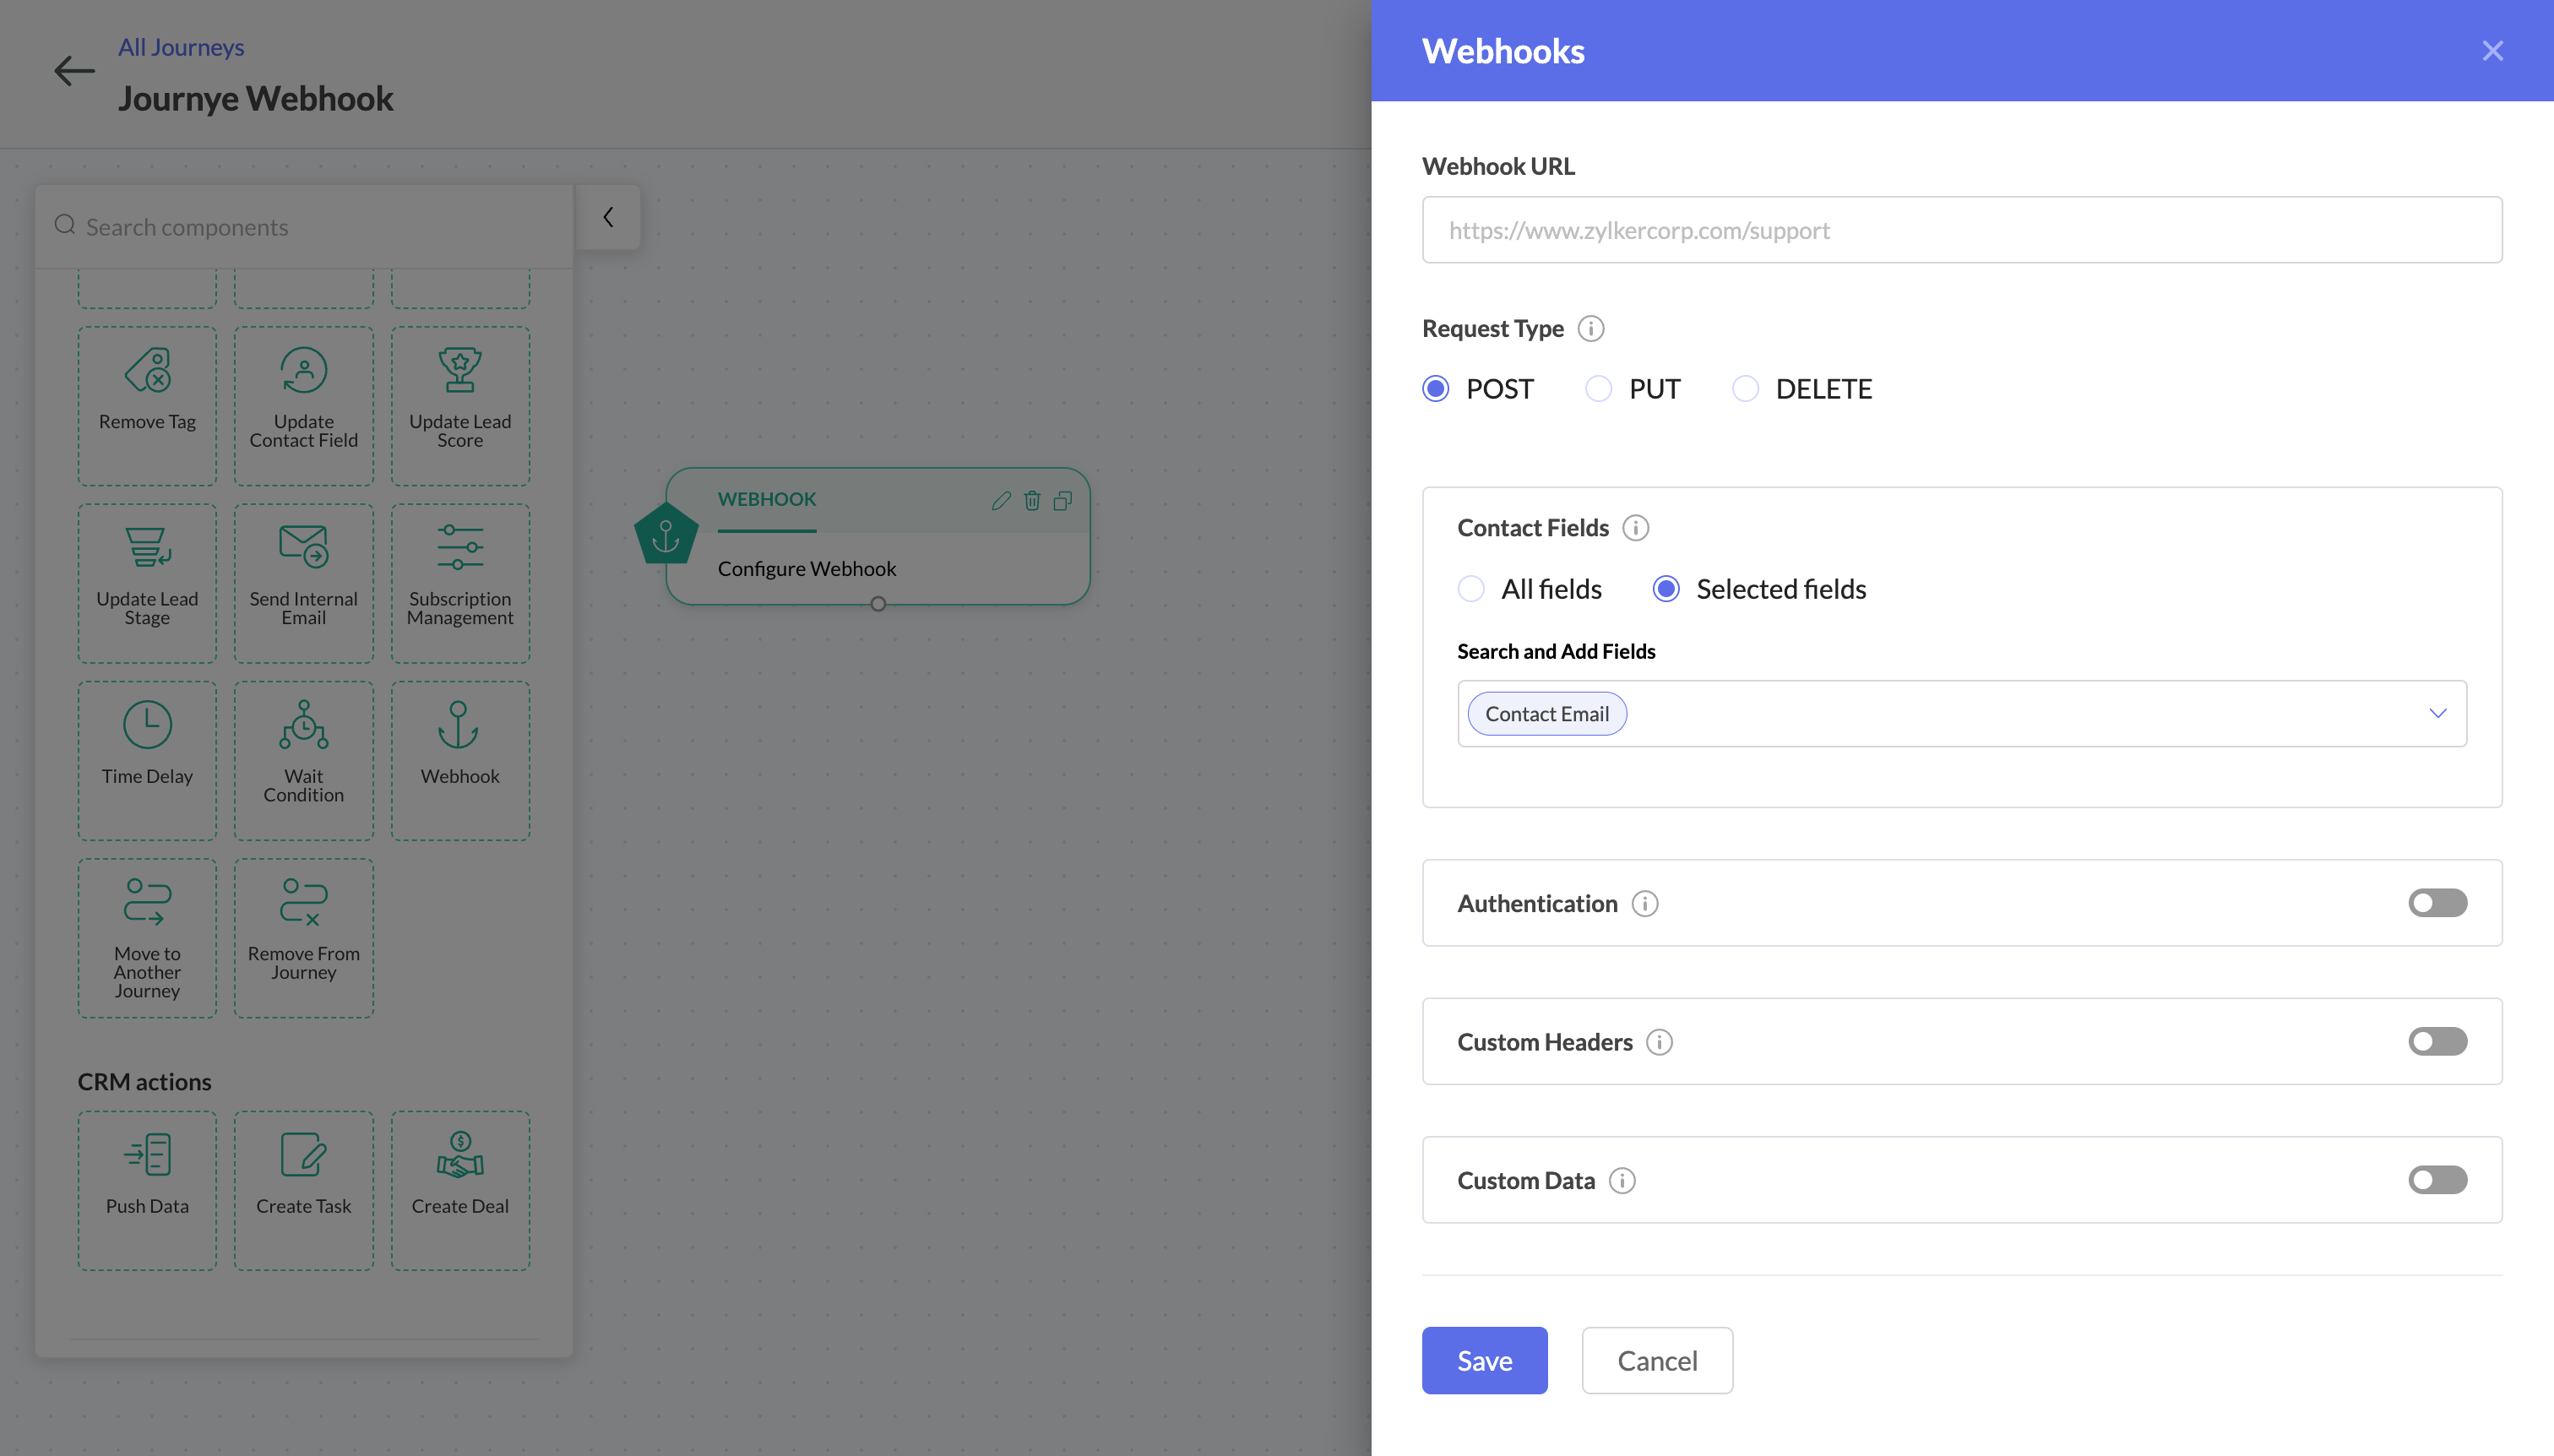Open the All Journeys link
Image resolution: width=2554 pixels, height=1456 pixels.
(181, 47)
